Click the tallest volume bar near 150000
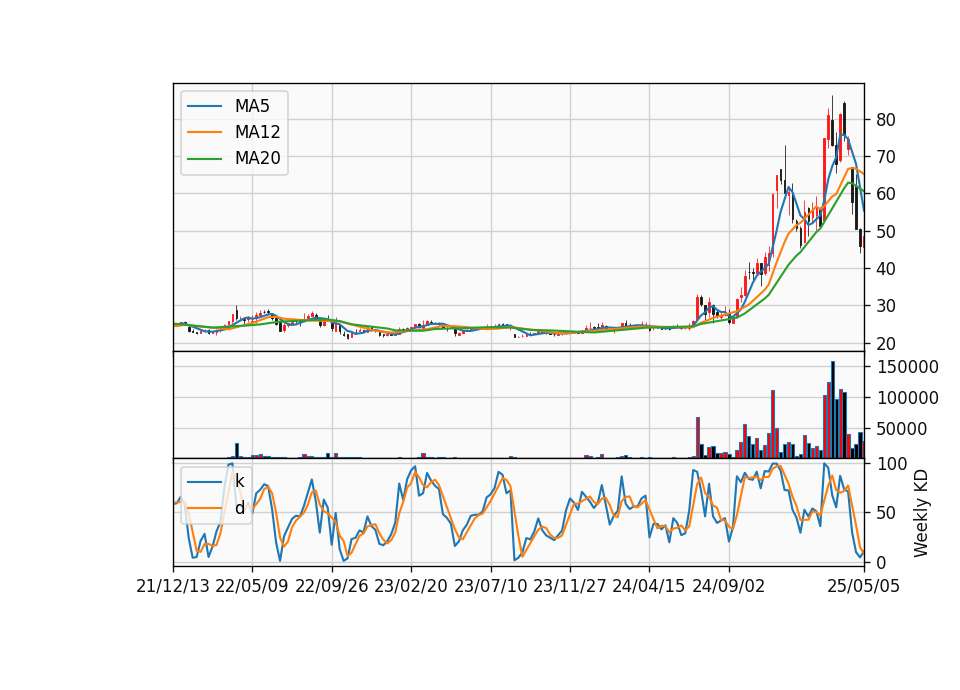The image size is (960, 690). [833, 410]
